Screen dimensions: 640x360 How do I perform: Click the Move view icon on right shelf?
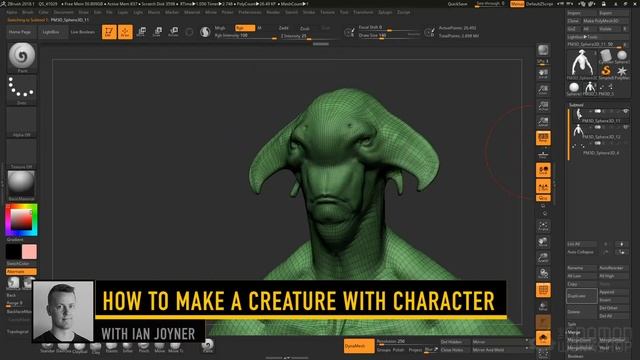pos(543,242)
